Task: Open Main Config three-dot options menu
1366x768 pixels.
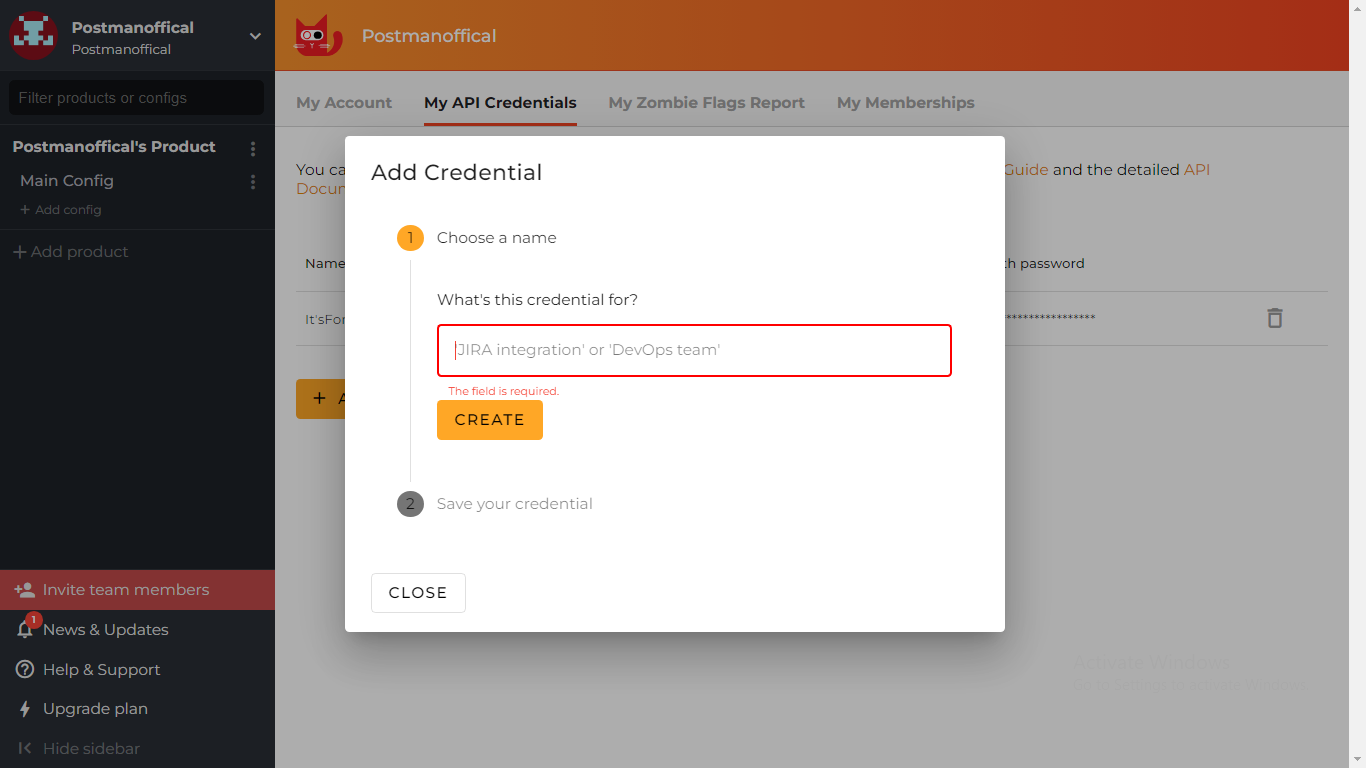Action: pos(253,182)
